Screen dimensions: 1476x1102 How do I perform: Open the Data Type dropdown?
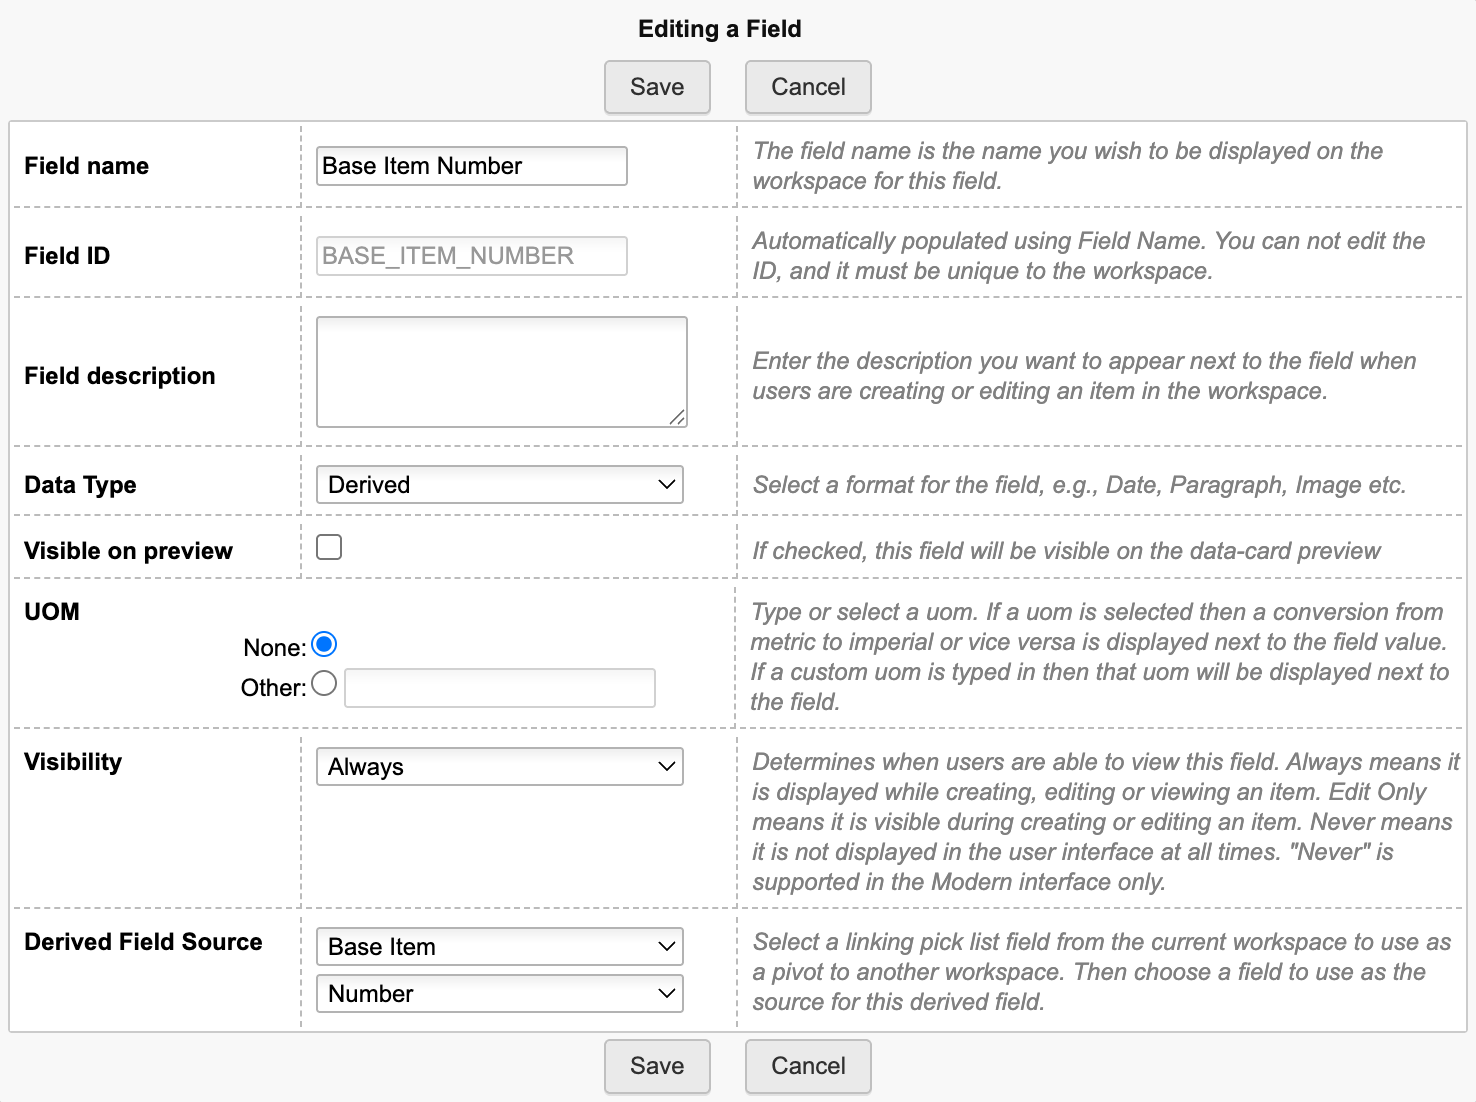click(500, 485)
